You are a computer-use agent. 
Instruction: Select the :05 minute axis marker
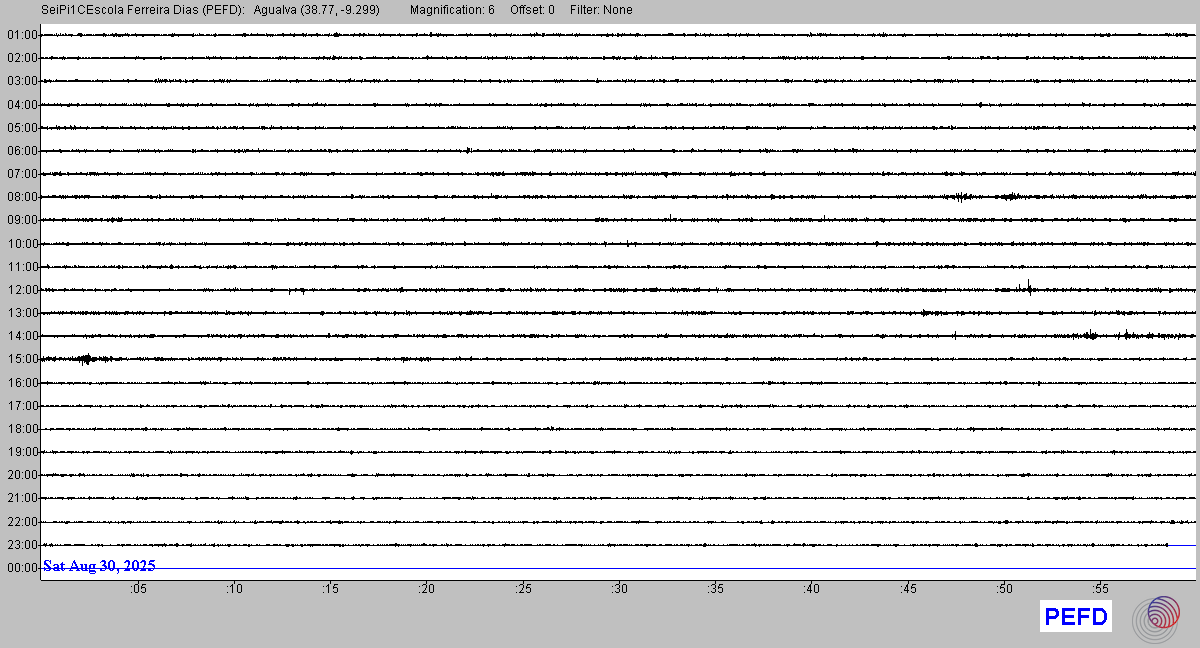click(137, 589)
